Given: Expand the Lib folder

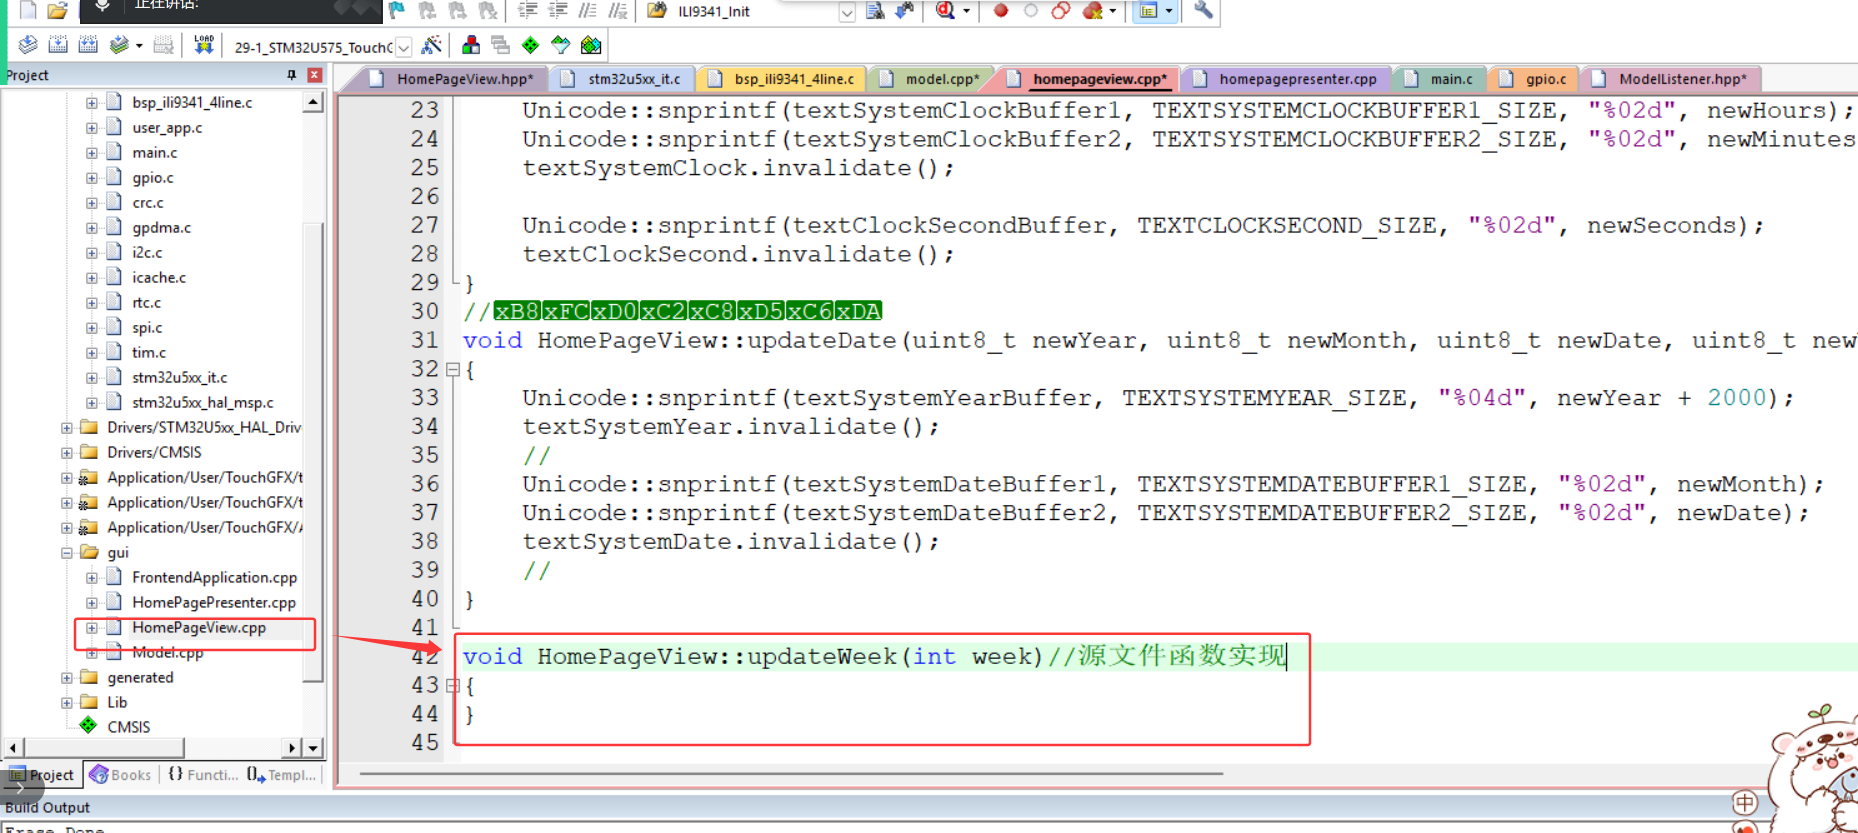Looking at the screenshot, I should [66, 702].
